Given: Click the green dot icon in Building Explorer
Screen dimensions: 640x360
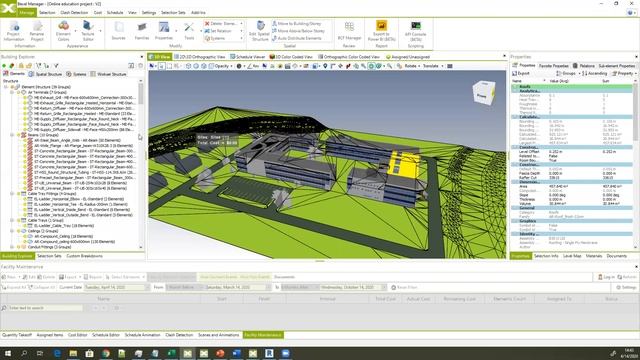Looking at the screenshot, I should click(x=4, y=66).
